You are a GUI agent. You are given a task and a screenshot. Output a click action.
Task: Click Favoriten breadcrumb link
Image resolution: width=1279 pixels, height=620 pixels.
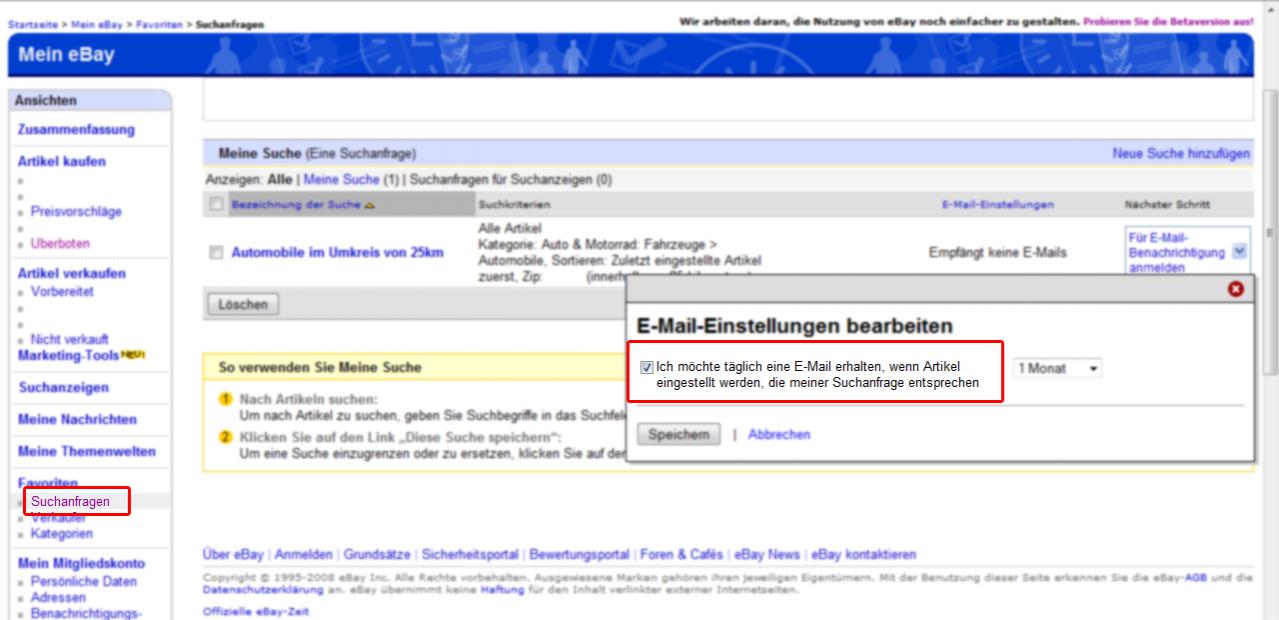(x=159, y=24)
